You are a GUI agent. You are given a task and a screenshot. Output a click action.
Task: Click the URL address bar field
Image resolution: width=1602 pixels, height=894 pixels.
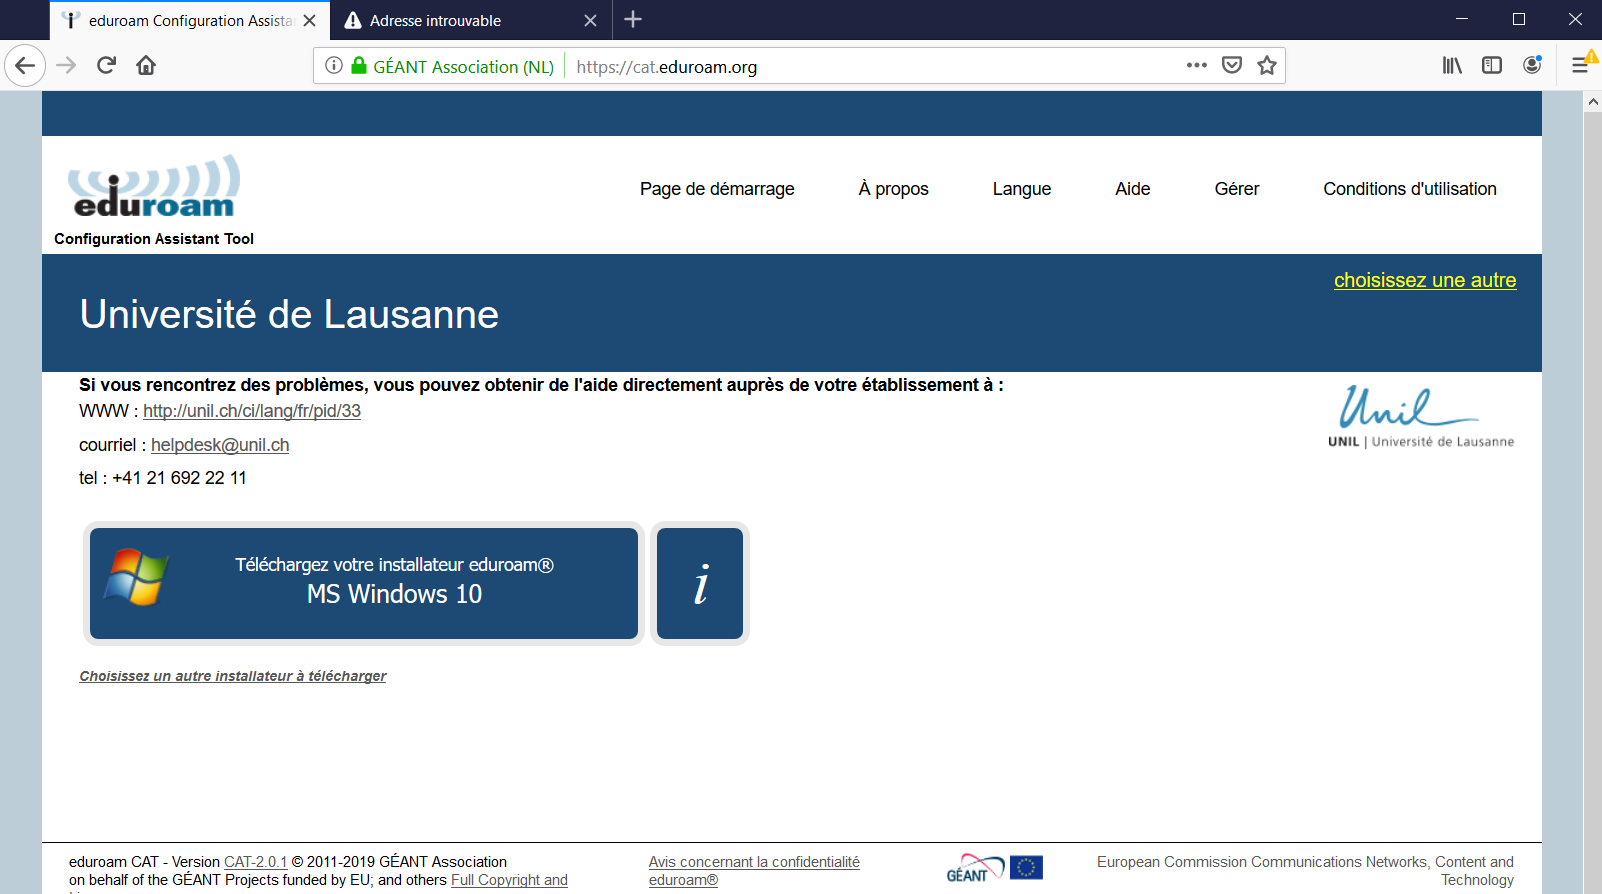point(870,67)
